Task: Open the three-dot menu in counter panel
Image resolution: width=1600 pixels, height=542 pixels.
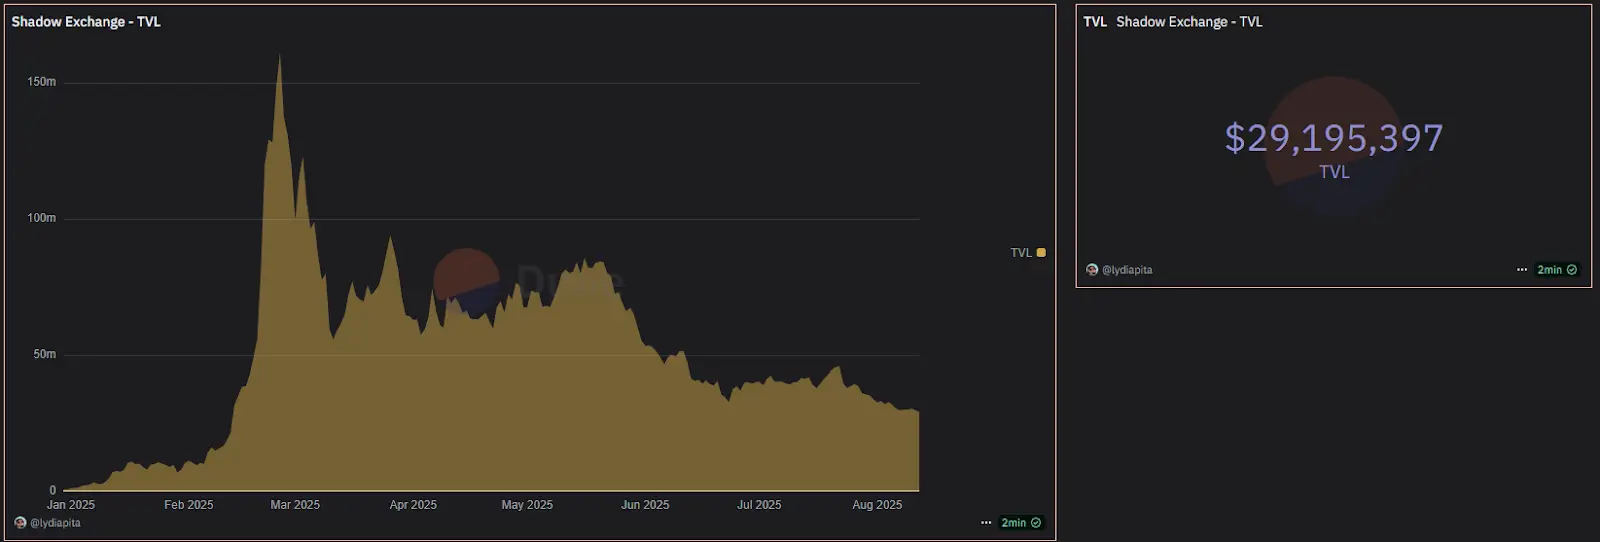Action: [x=1522, y=270]
